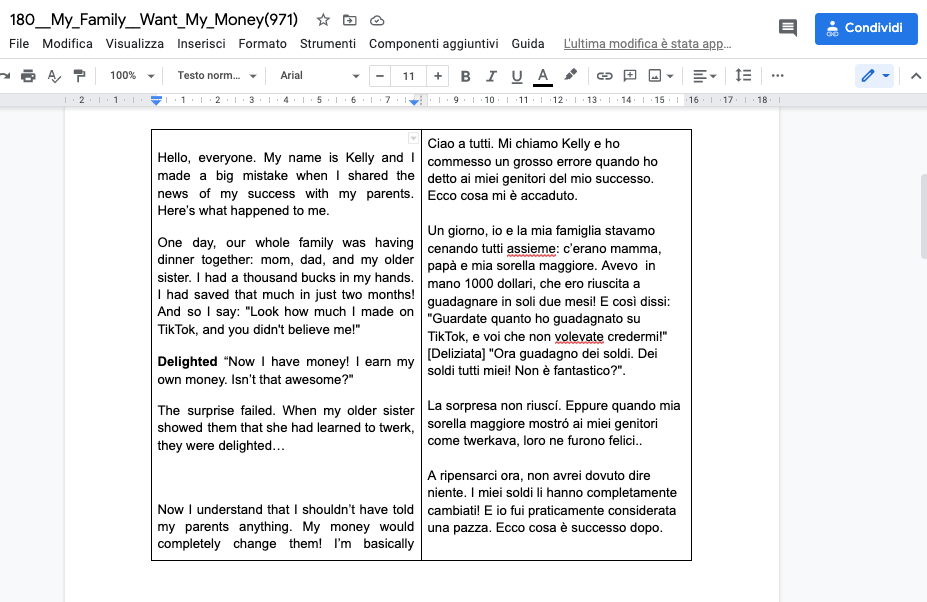Toggle italic formatting
The image size is (927, 602).
(x=491, y=76)
